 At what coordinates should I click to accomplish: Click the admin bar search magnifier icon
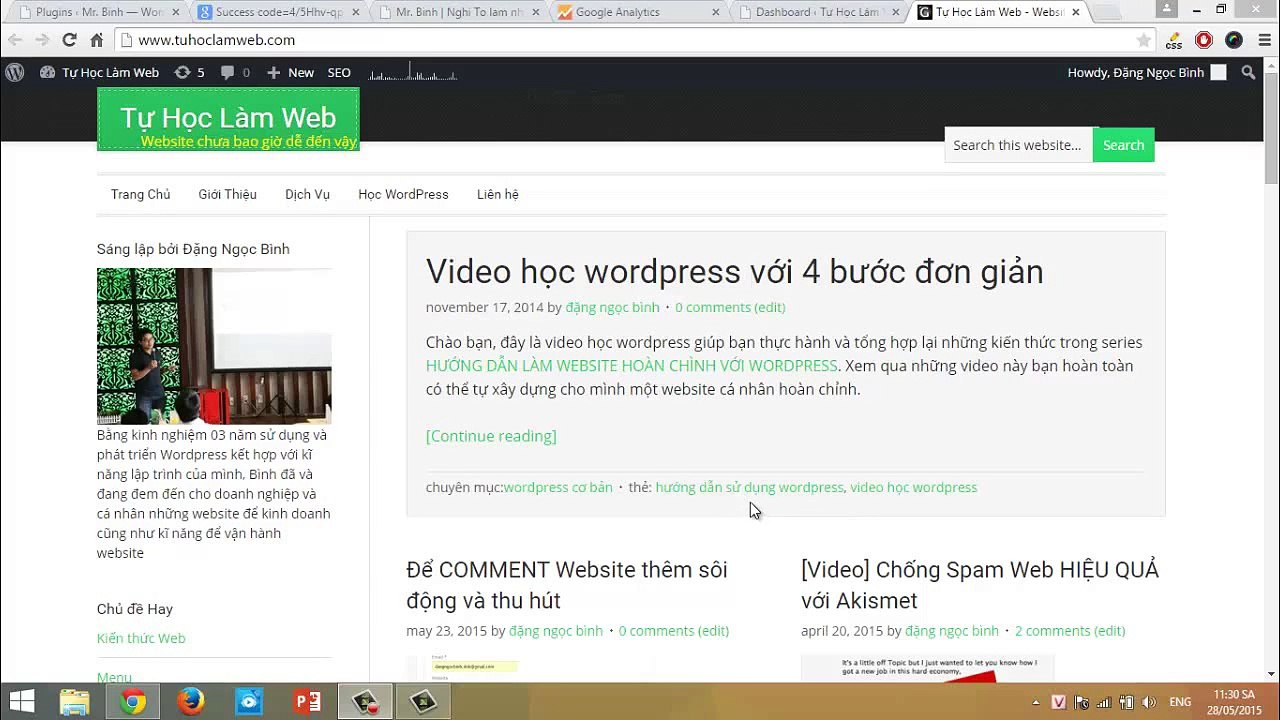pos(1248,72)
